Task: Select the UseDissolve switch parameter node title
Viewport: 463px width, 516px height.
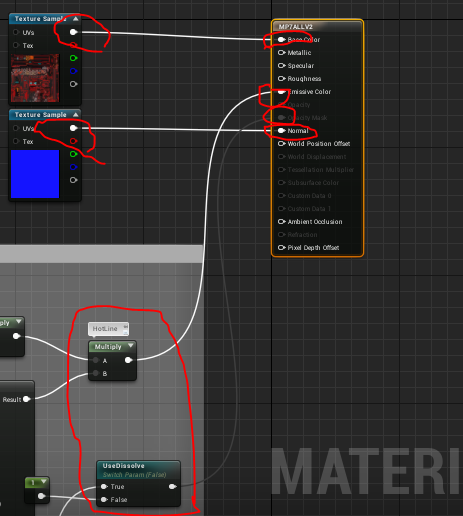Action: (x=124, y=466)
